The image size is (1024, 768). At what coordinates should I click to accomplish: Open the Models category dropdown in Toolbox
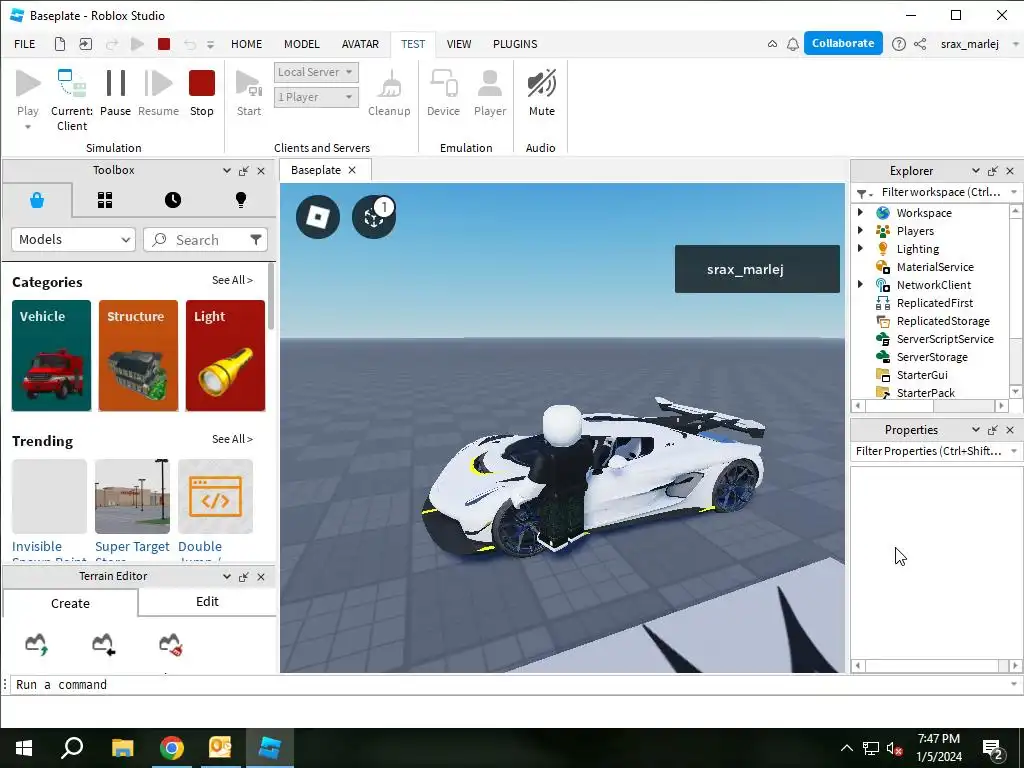73,240
